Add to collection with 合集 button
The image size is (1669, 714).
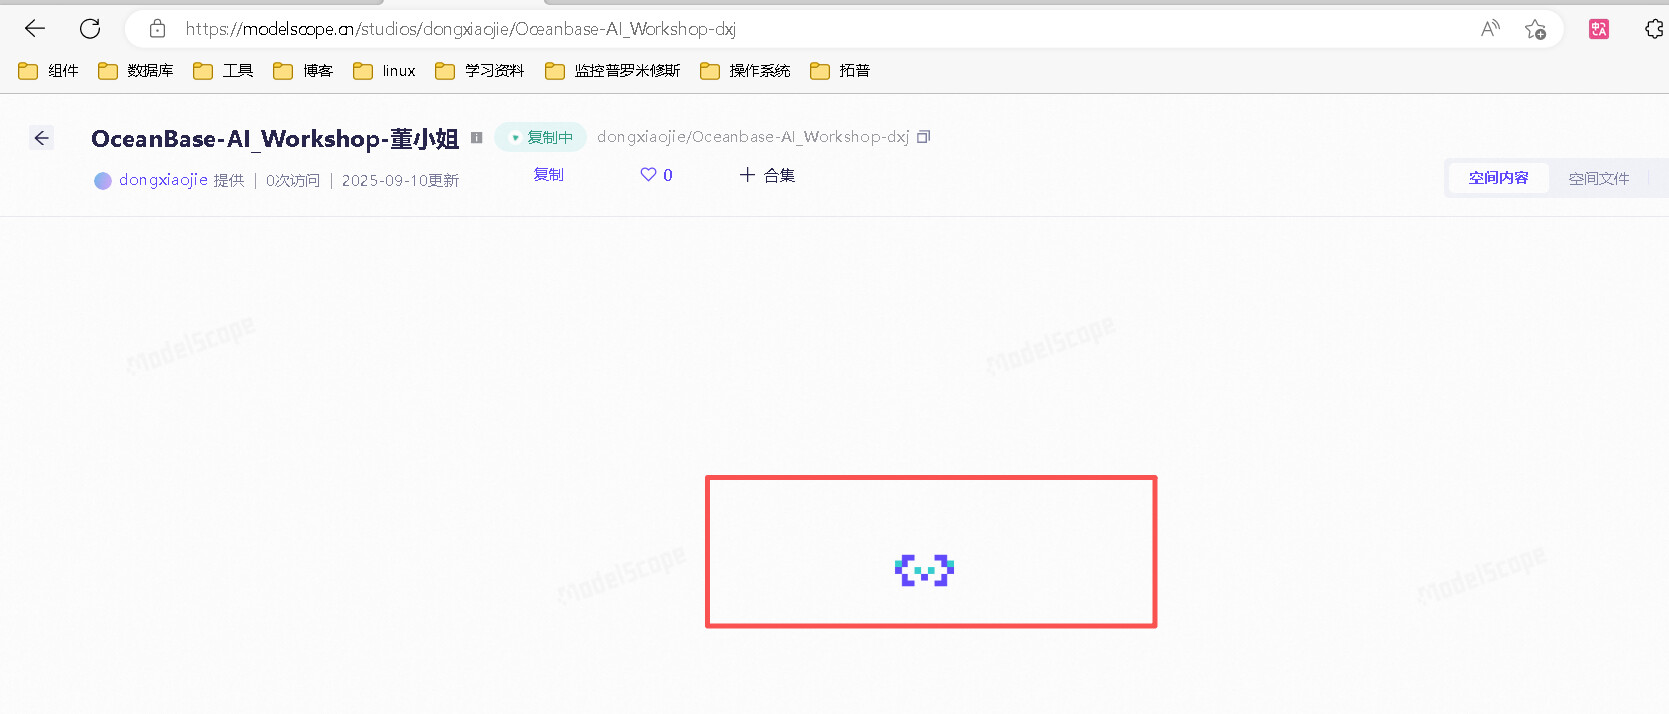767,175
